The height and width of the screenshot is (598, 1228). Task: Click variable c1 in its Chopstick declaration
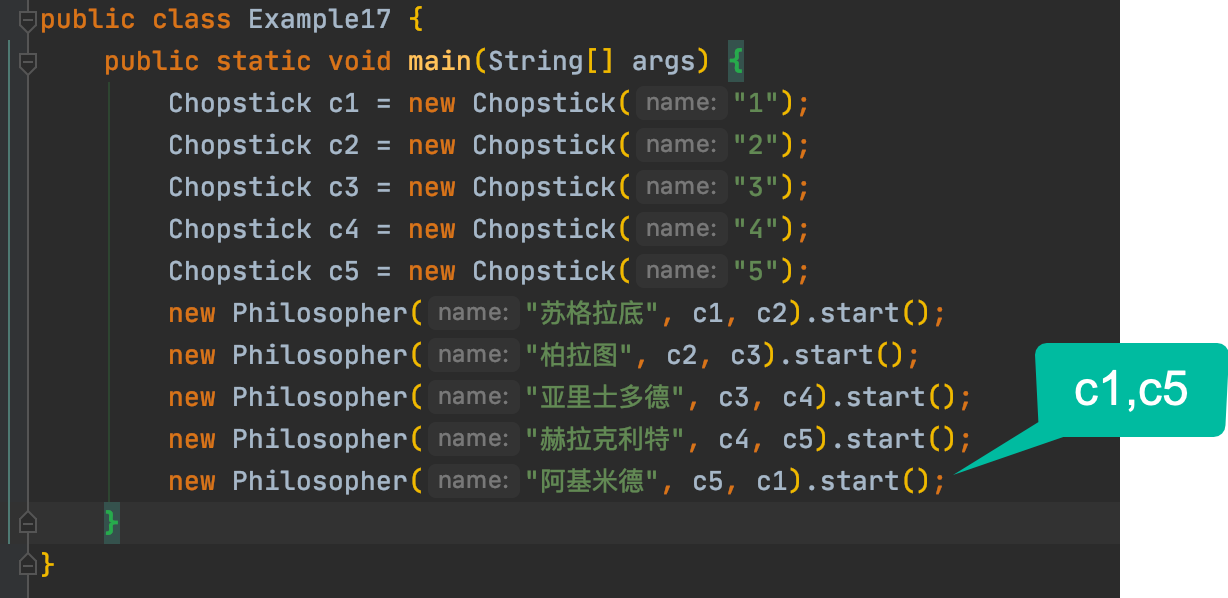pos(344,103)
